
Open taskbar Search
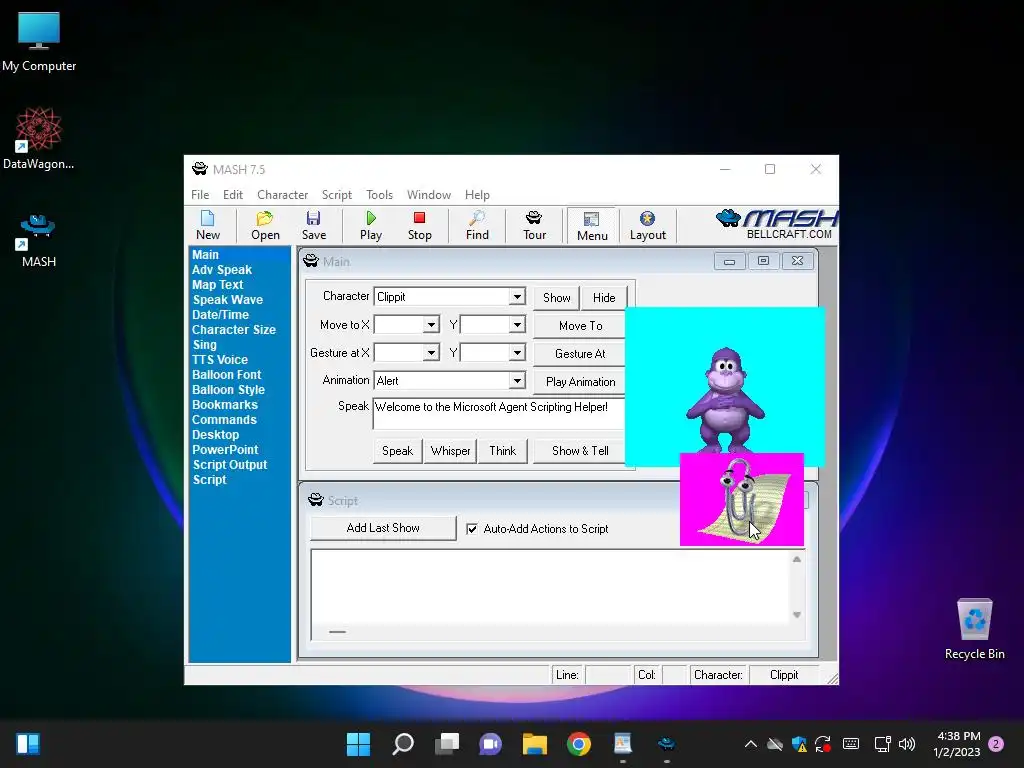pyautogui.click(x=403, y=744)
